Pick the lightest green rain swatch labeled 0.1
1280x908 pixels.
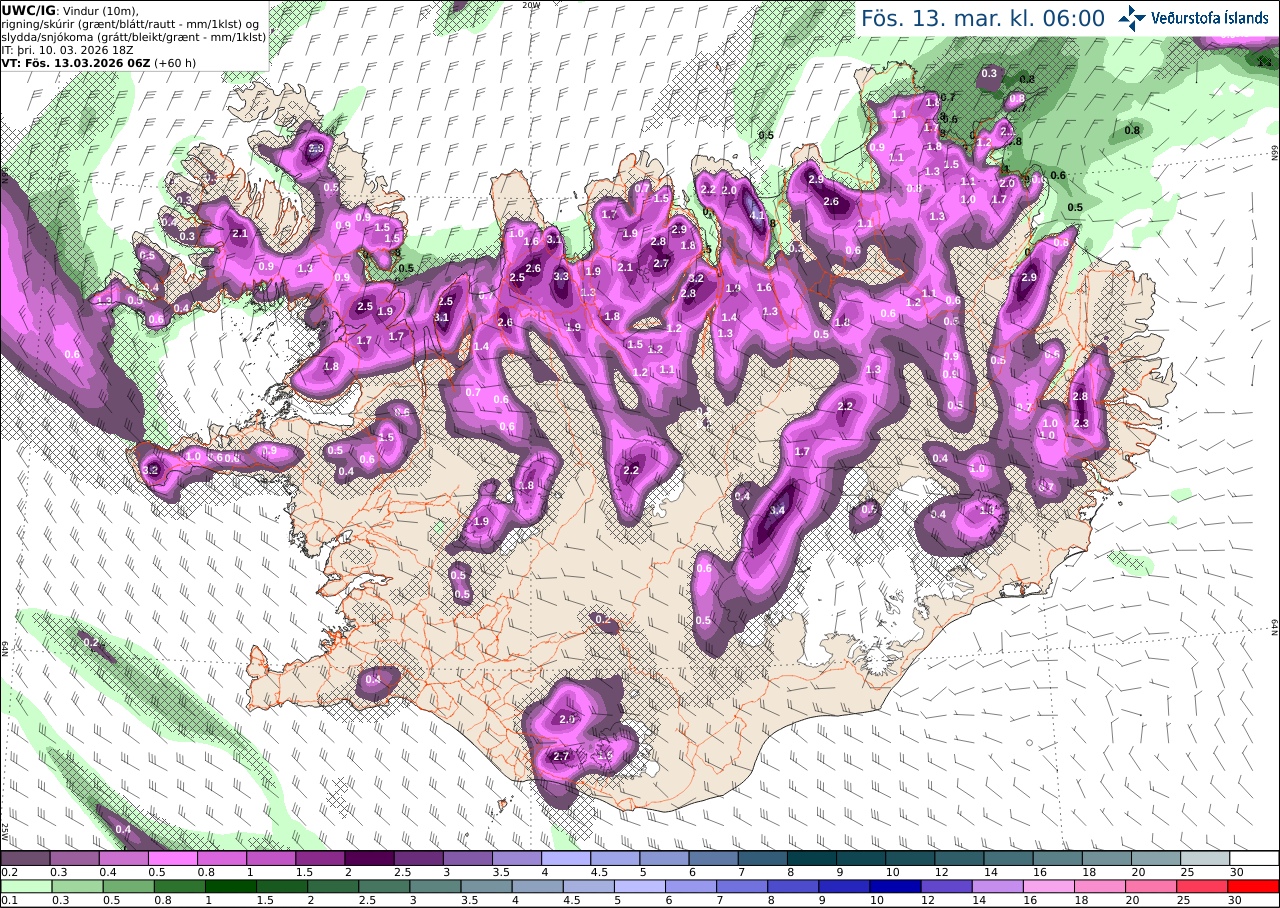tap(26, 886)
